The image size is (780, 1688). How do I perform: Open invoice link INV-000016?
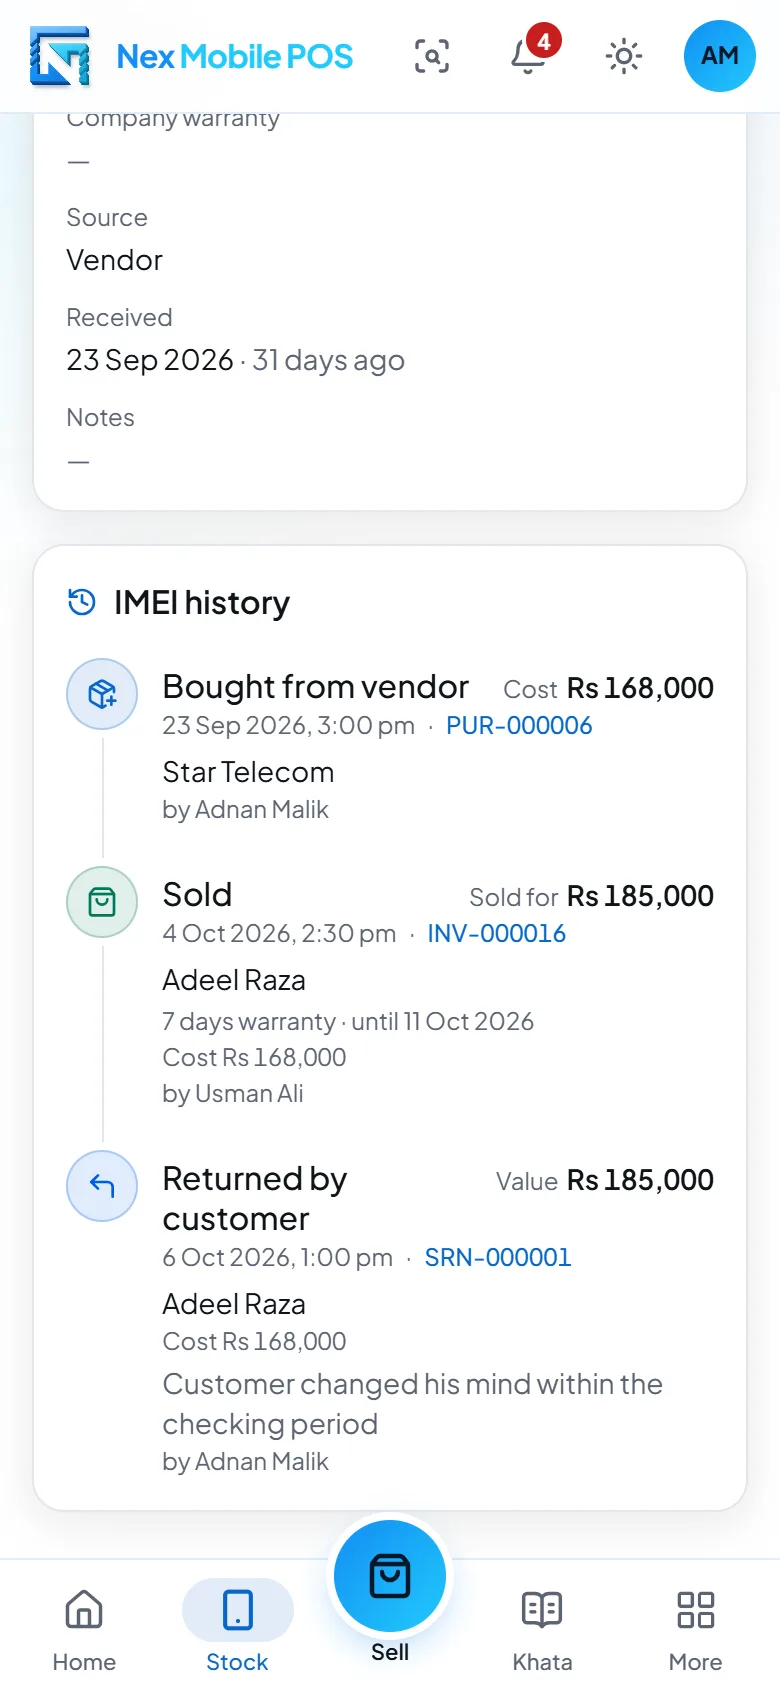click(x=497, y=934)
